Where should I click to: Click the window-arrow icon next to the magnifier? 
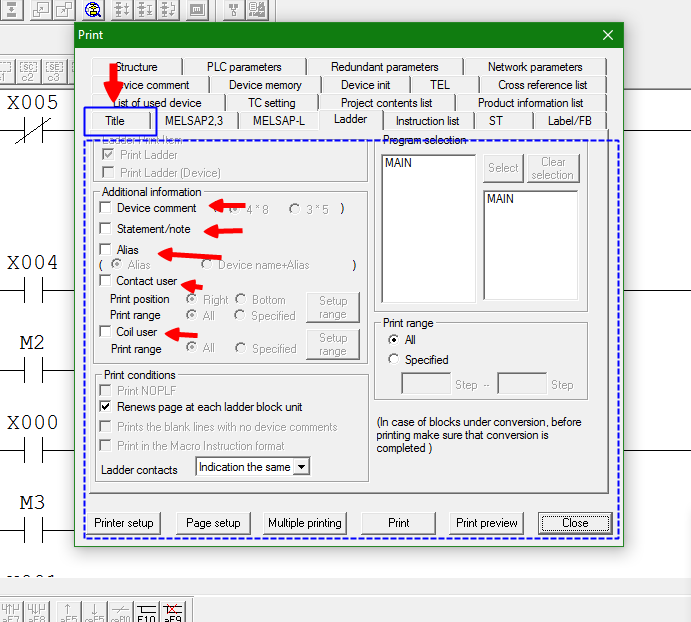coord(64,10)
